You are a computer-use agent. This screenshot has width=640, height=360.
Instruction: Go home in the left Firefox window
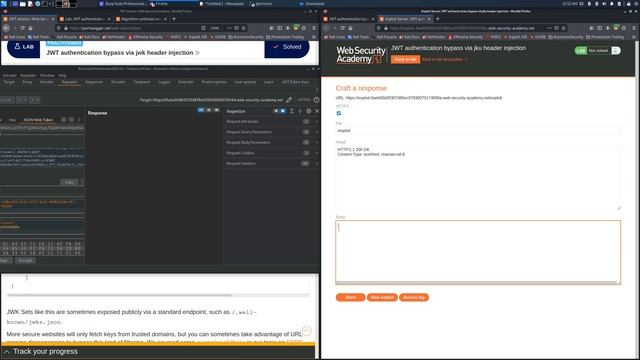[x=30, y=28]
